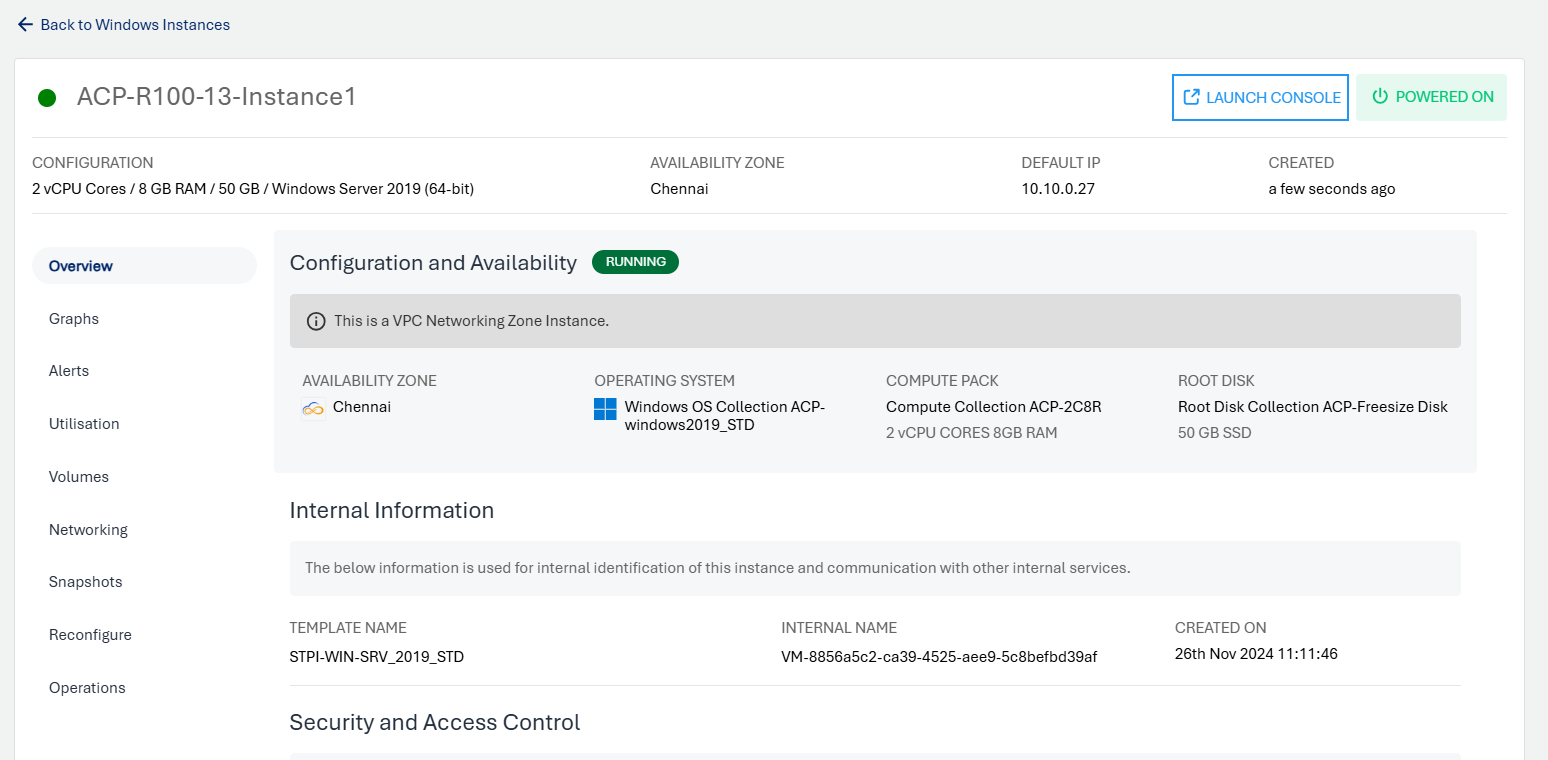This screenshot has width=1548, height=760.
Task: Click created on date 26th Nov 2024
Action: pos(1256,654)
